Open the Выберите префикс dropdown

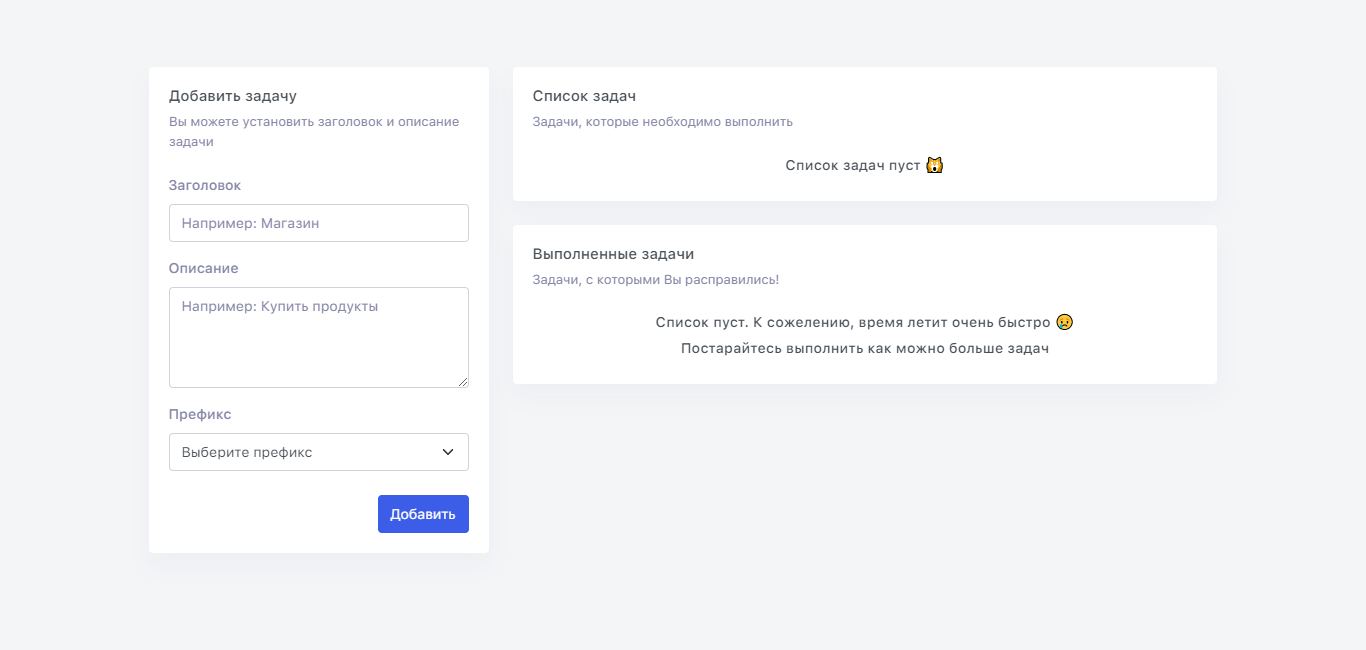point(318,452)
